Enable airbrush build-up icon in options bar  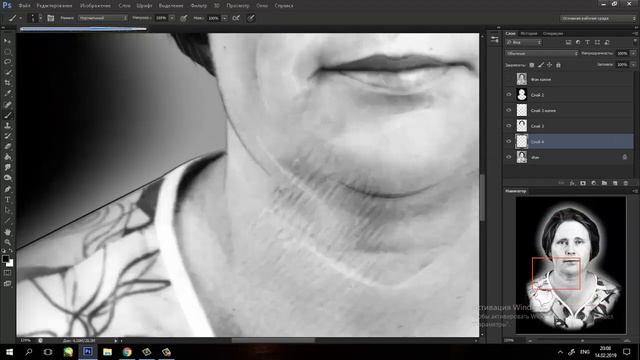point(236,18)
